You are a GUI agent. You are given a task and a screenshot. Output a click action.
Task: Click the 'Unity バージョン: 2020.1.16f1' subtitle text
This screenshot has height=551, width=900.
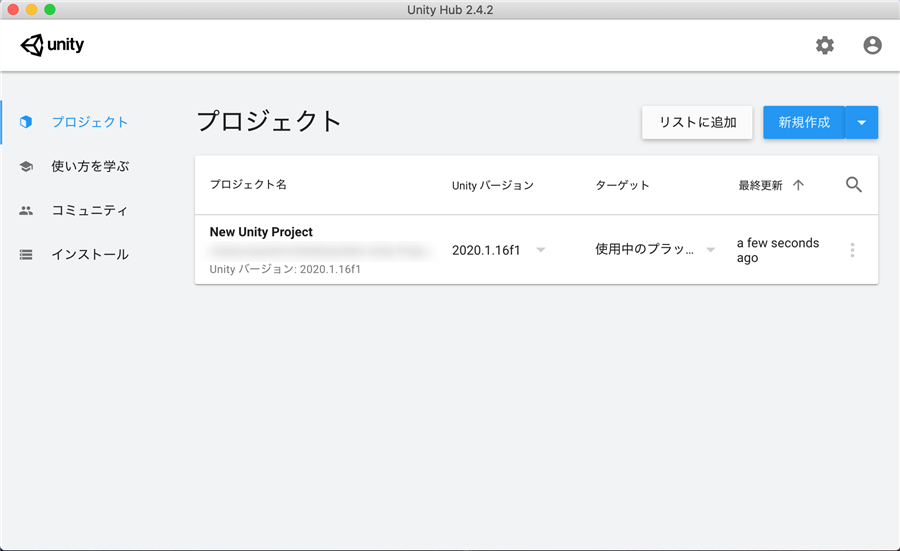[x=285, y=269]
